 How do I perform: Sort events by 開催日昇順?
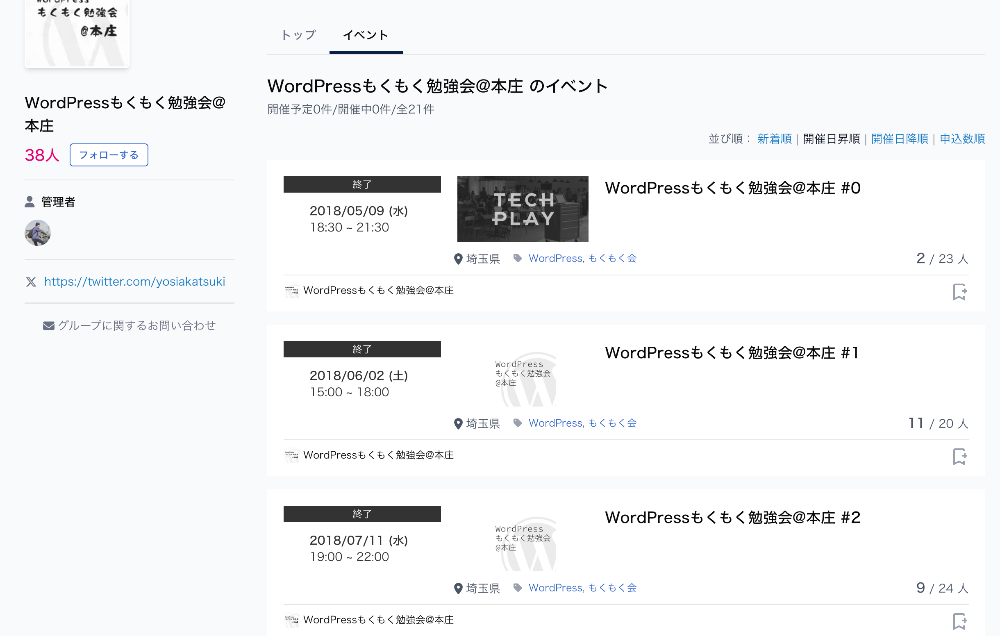point(831,139)
